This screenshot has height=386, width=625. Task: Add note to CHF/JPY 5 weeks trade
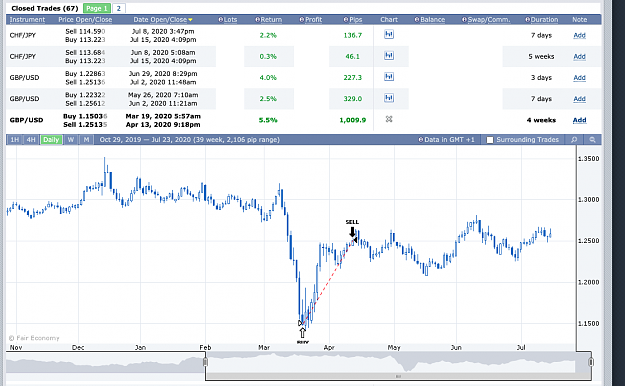point(579,56)
